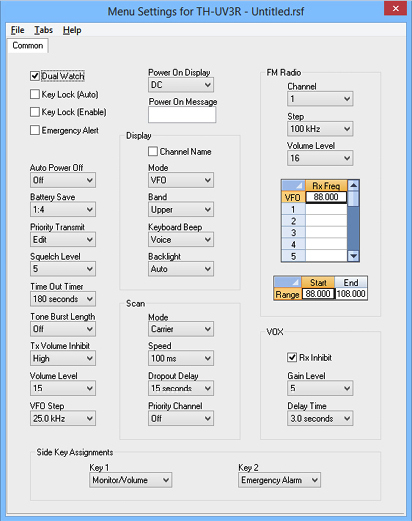This screenshot has height=521, width=412.
Task: Open the File menu
Action: point(17,30)
